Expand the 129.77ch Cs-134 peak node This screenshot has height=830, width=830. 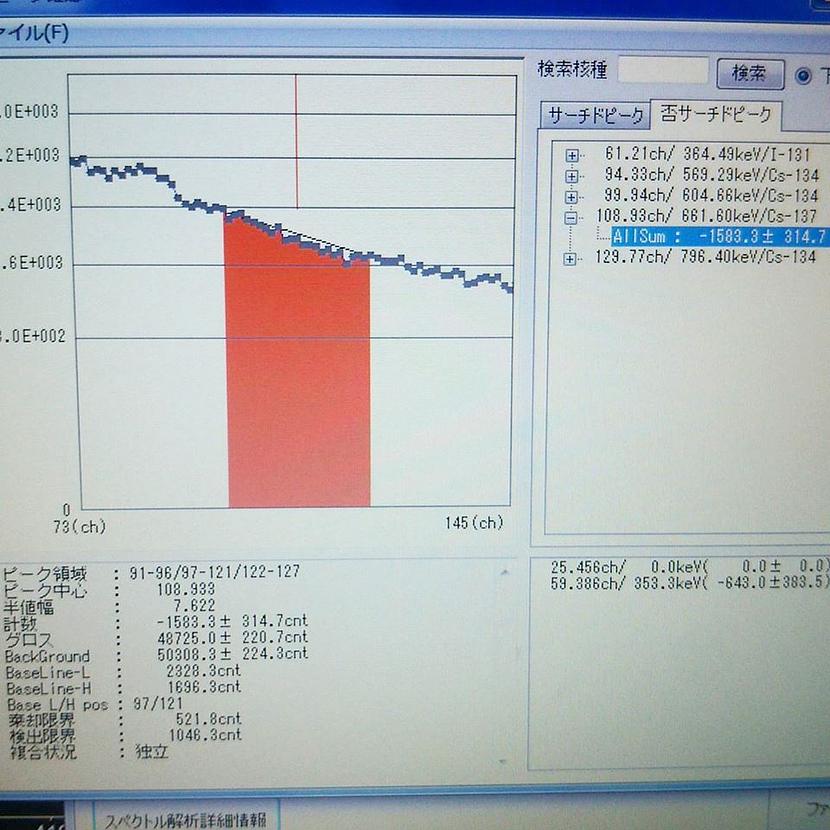[572, 259]
